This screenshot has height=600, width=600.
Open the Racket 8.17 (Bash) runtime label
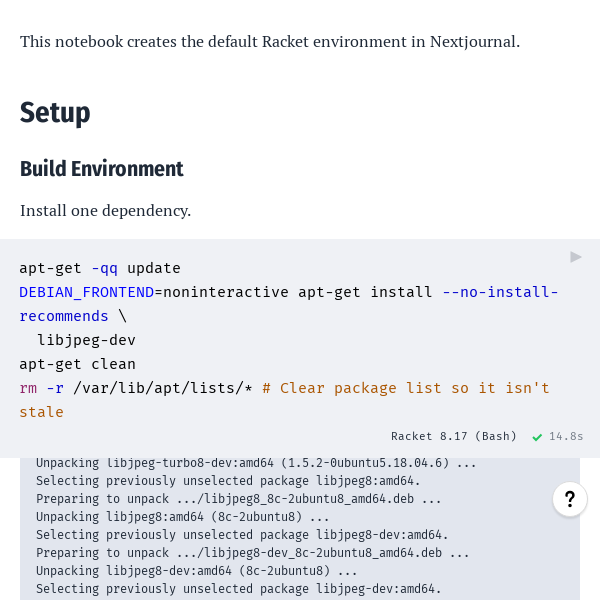pyautogui.click(x=454, y=436)
